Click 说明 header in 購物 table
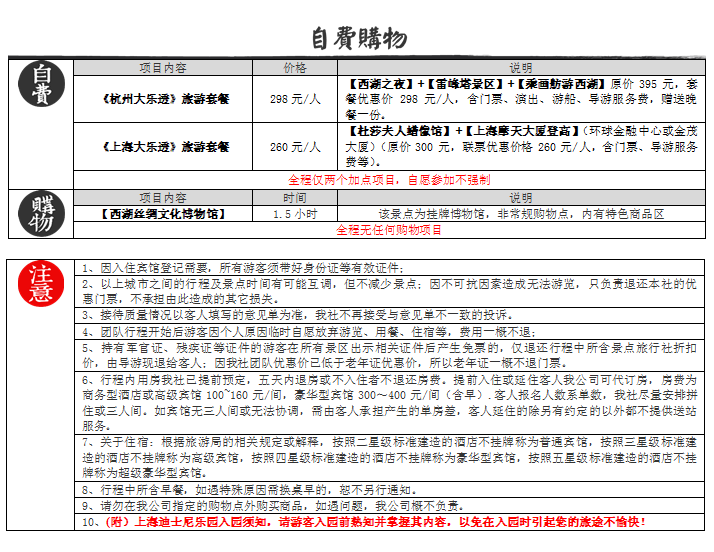 coord(521,198)
